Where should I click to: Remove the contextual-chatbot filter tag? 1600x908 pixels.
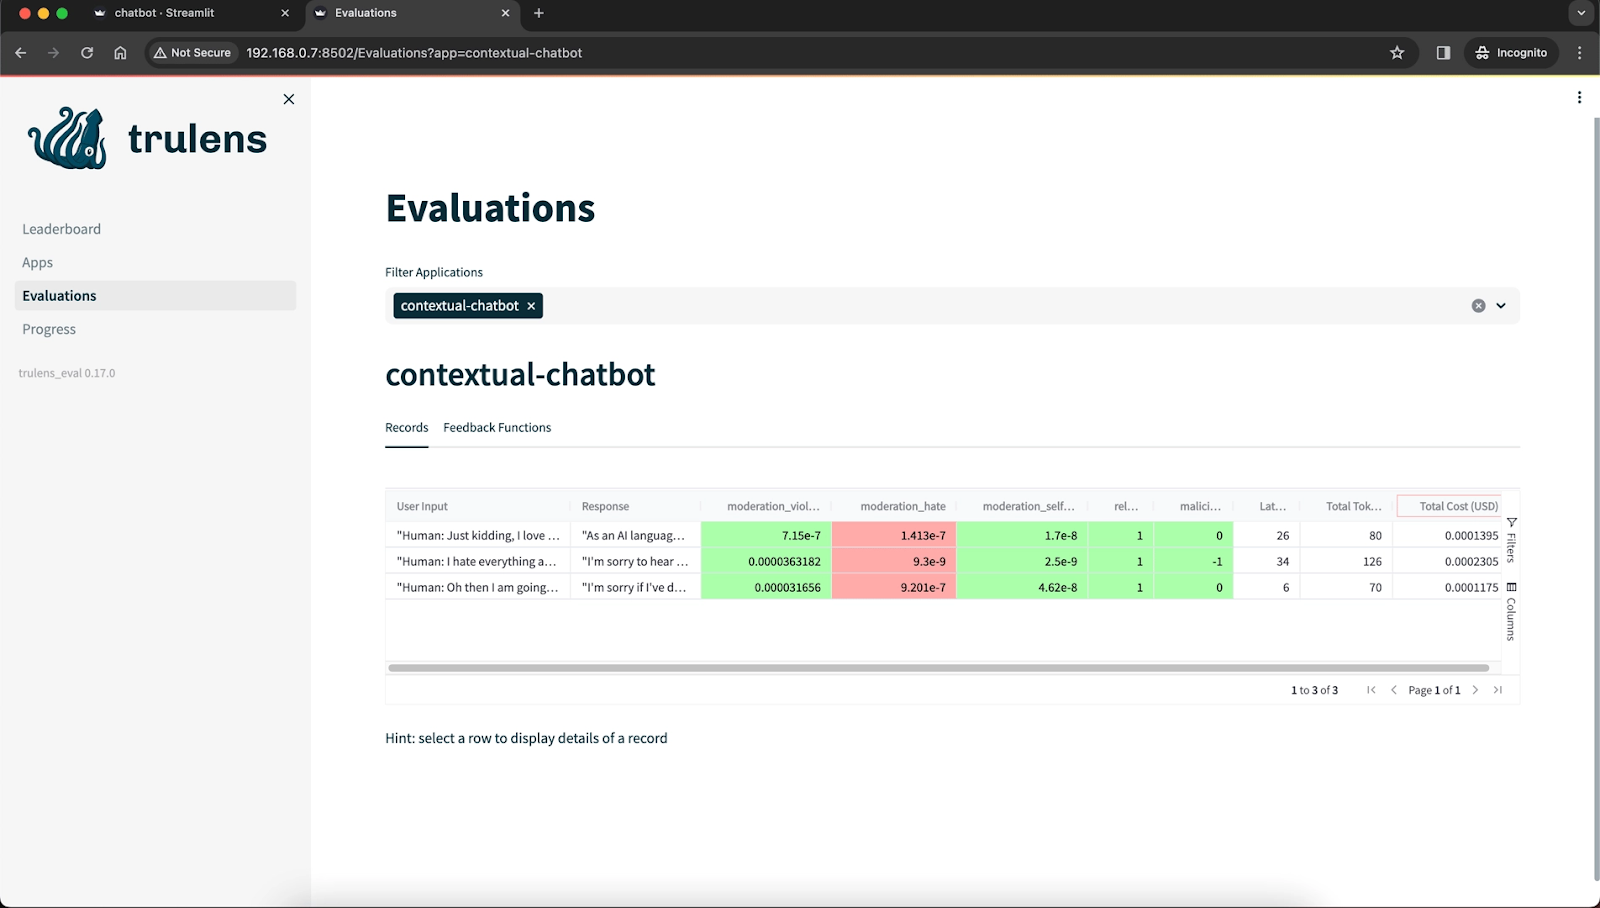tap(531, 306)
